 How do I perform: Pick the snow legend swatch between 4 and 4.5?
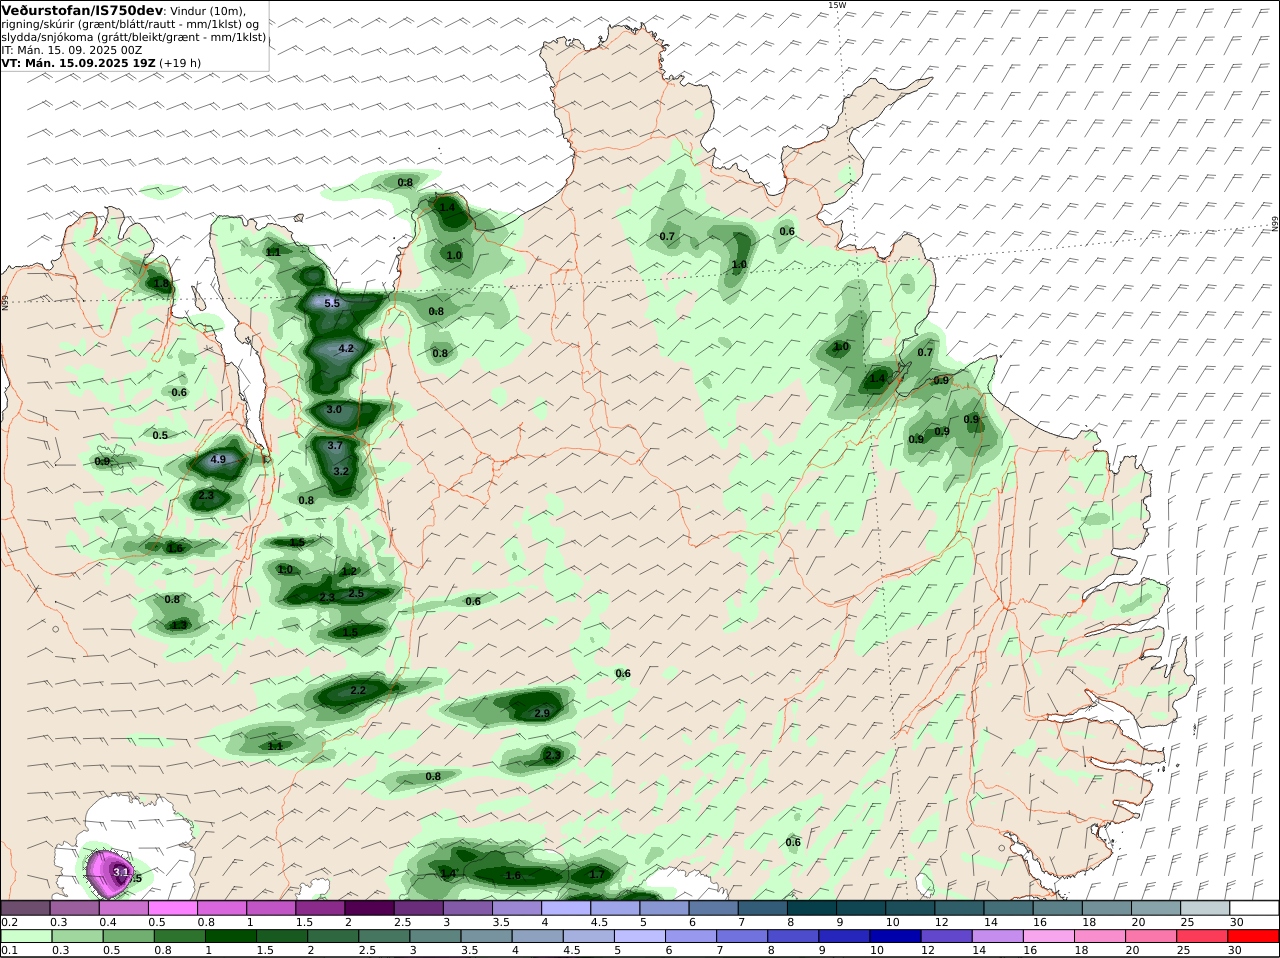pos(566,907)
